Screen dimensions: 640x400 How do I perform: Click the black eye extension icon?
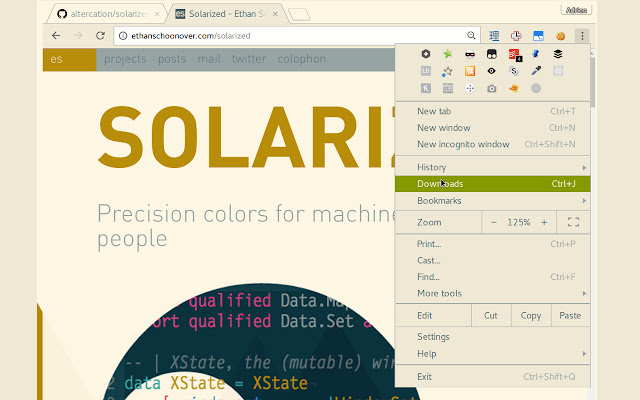(492, 71)
